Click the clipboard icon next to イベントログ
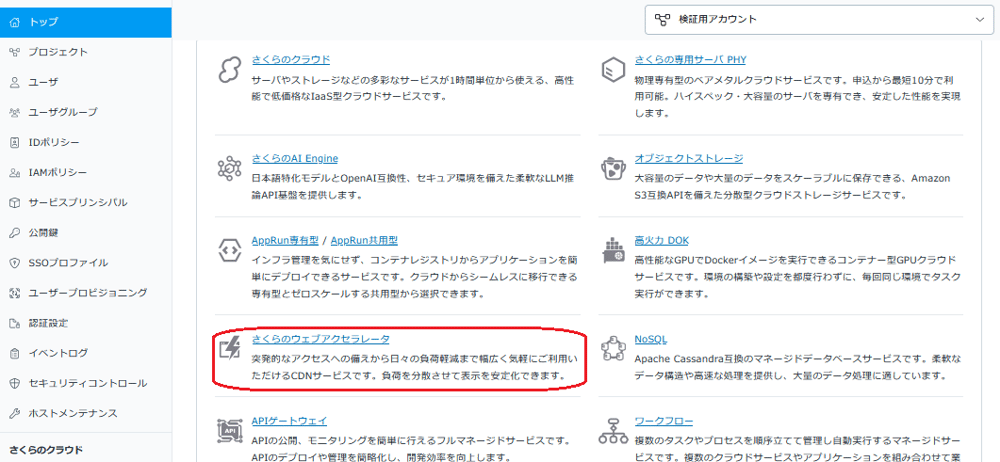The width and height of the screenshot is (1000, 462). click(x=15, y=353)
